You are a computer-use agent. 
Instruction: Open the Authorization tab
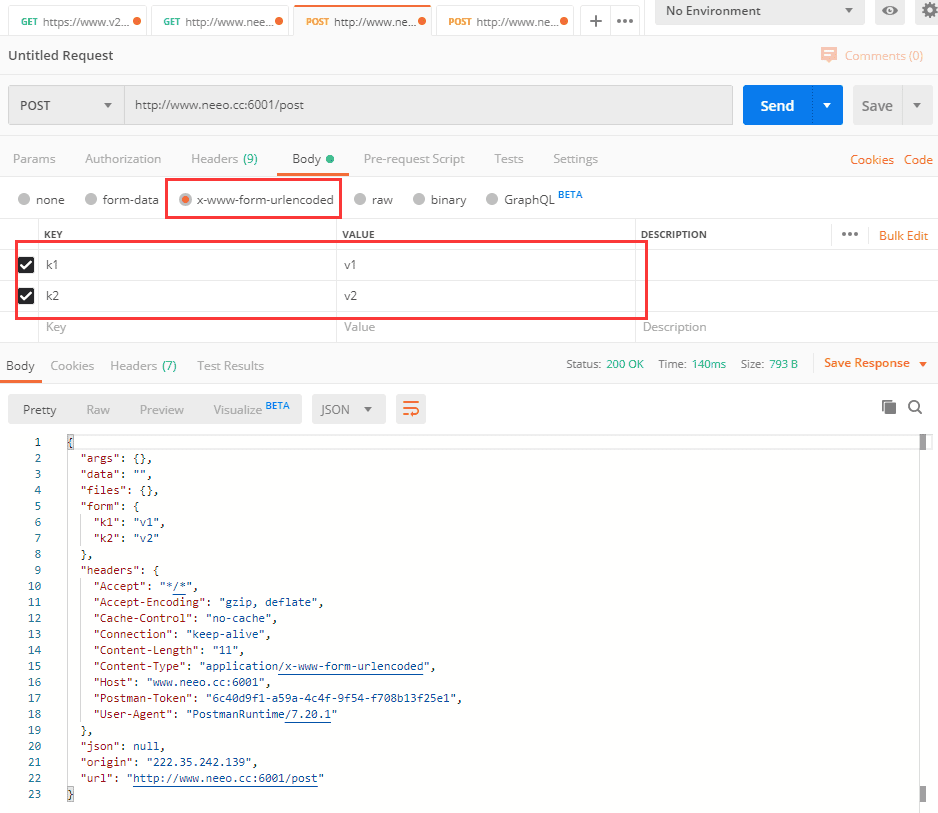click(123, 159)
